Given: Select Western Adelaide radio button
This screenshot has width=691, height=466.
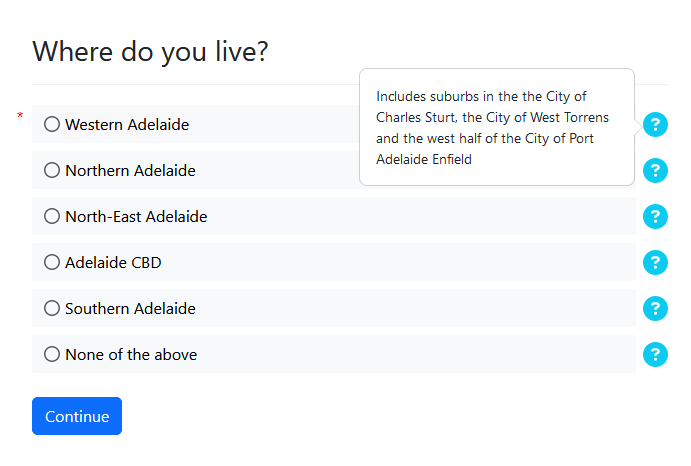Looking at the screenshot, I should (52, 125).
